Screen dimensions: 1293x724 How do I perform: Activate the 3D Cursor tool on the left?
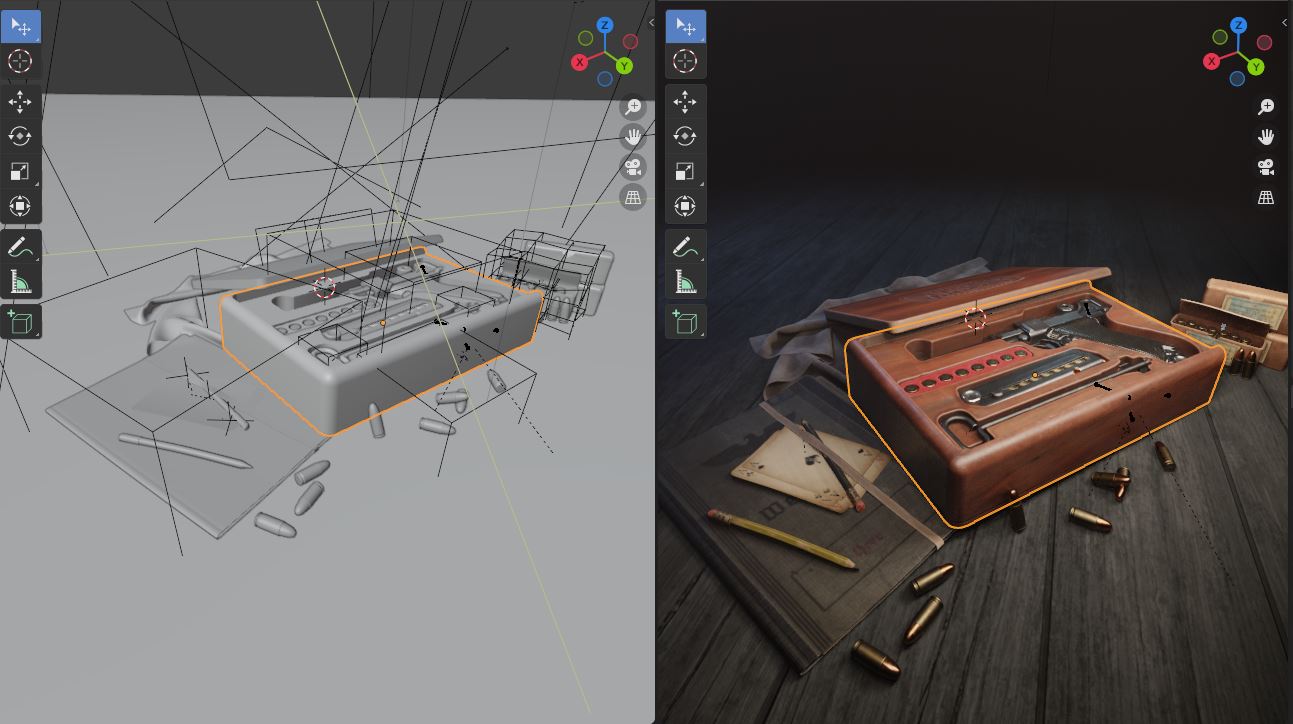(20, 61)
